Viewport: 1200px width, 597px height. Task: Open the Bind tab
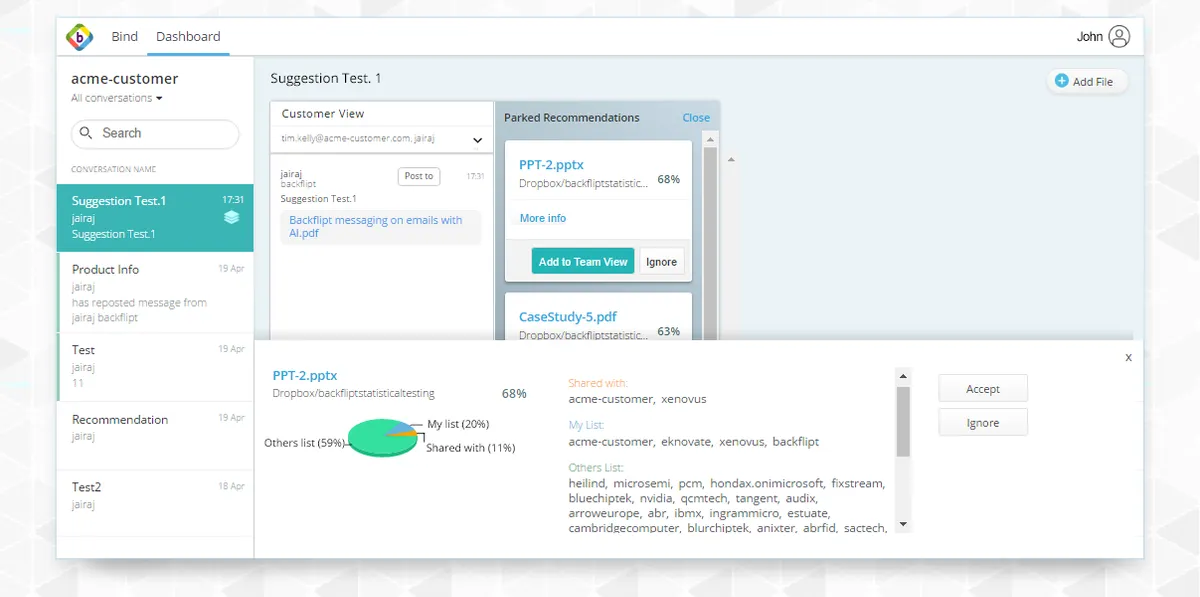(125, 37)
